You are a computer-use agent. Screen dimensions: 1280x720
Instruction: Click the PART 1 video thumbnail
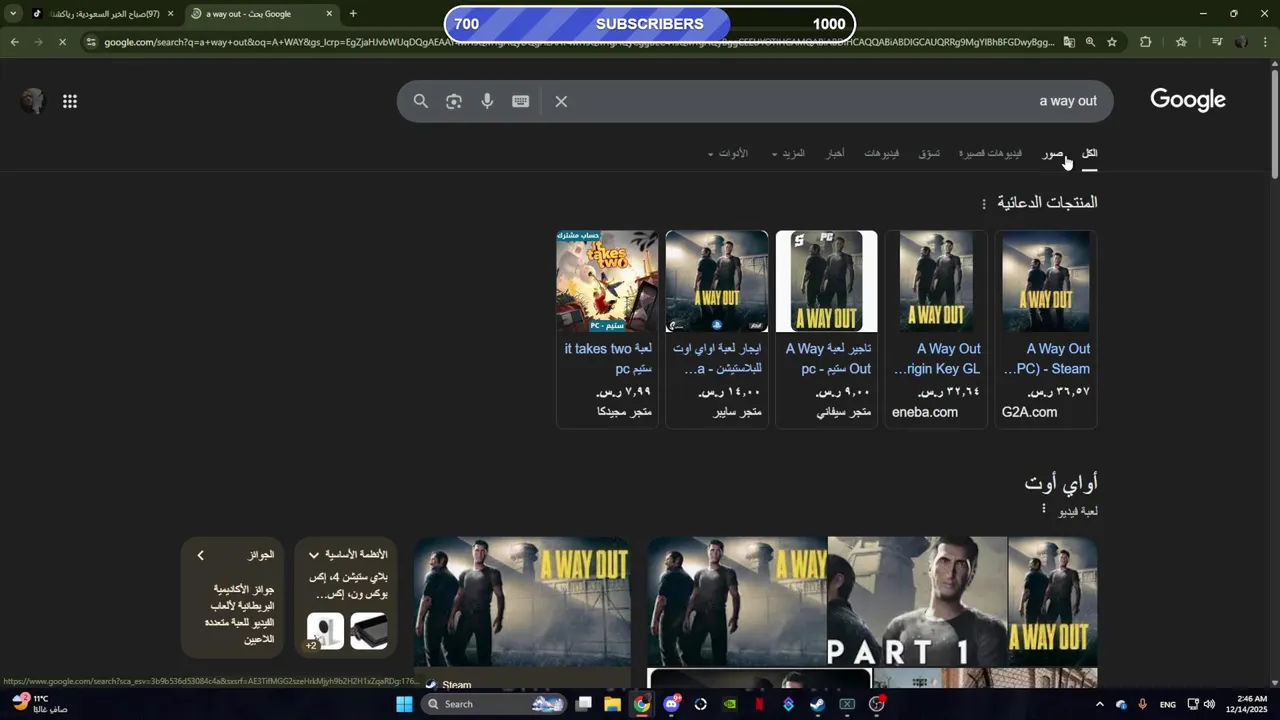click(x=917, y=601)
